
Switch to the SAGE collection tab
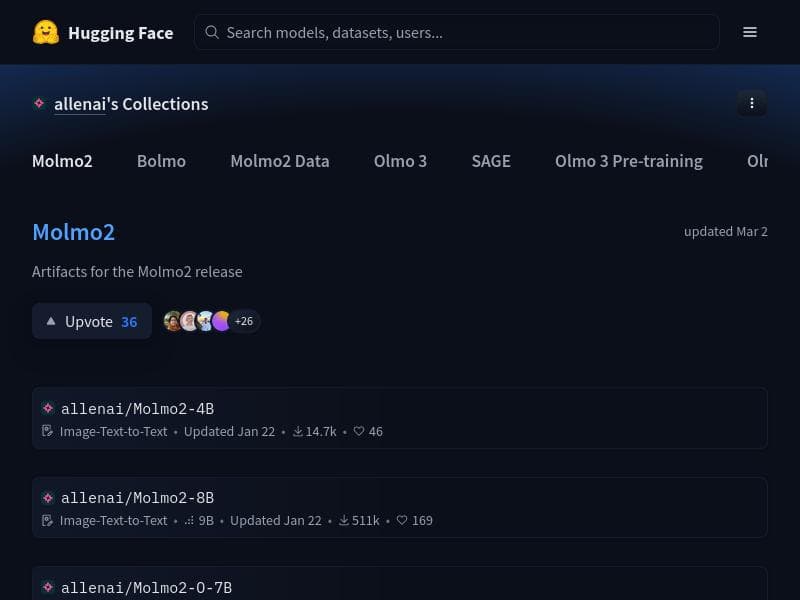click(x=491, y=161)
